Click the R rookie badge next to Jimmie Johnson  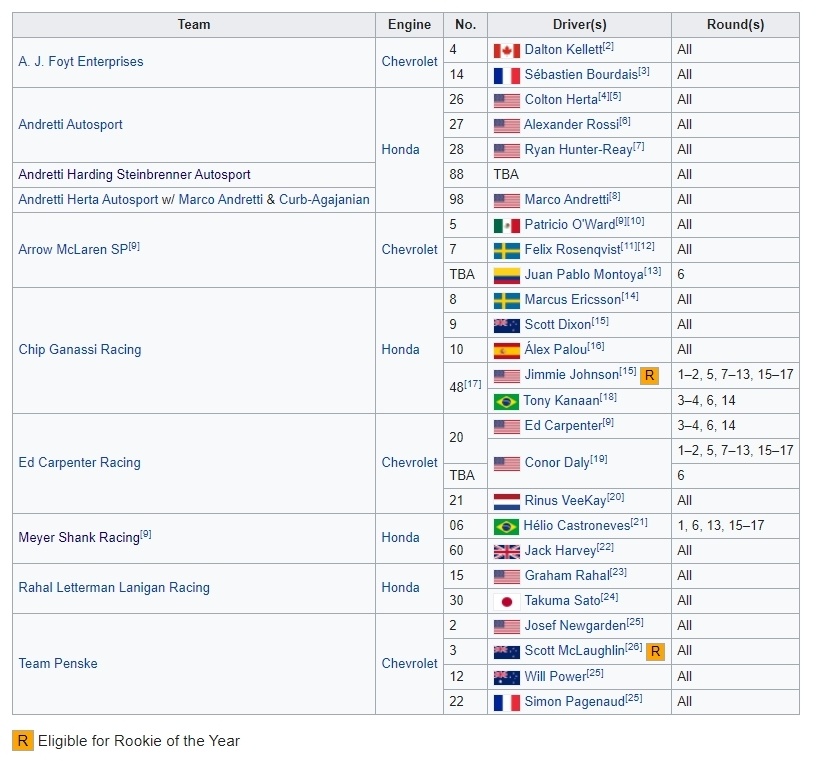(649, 376)
